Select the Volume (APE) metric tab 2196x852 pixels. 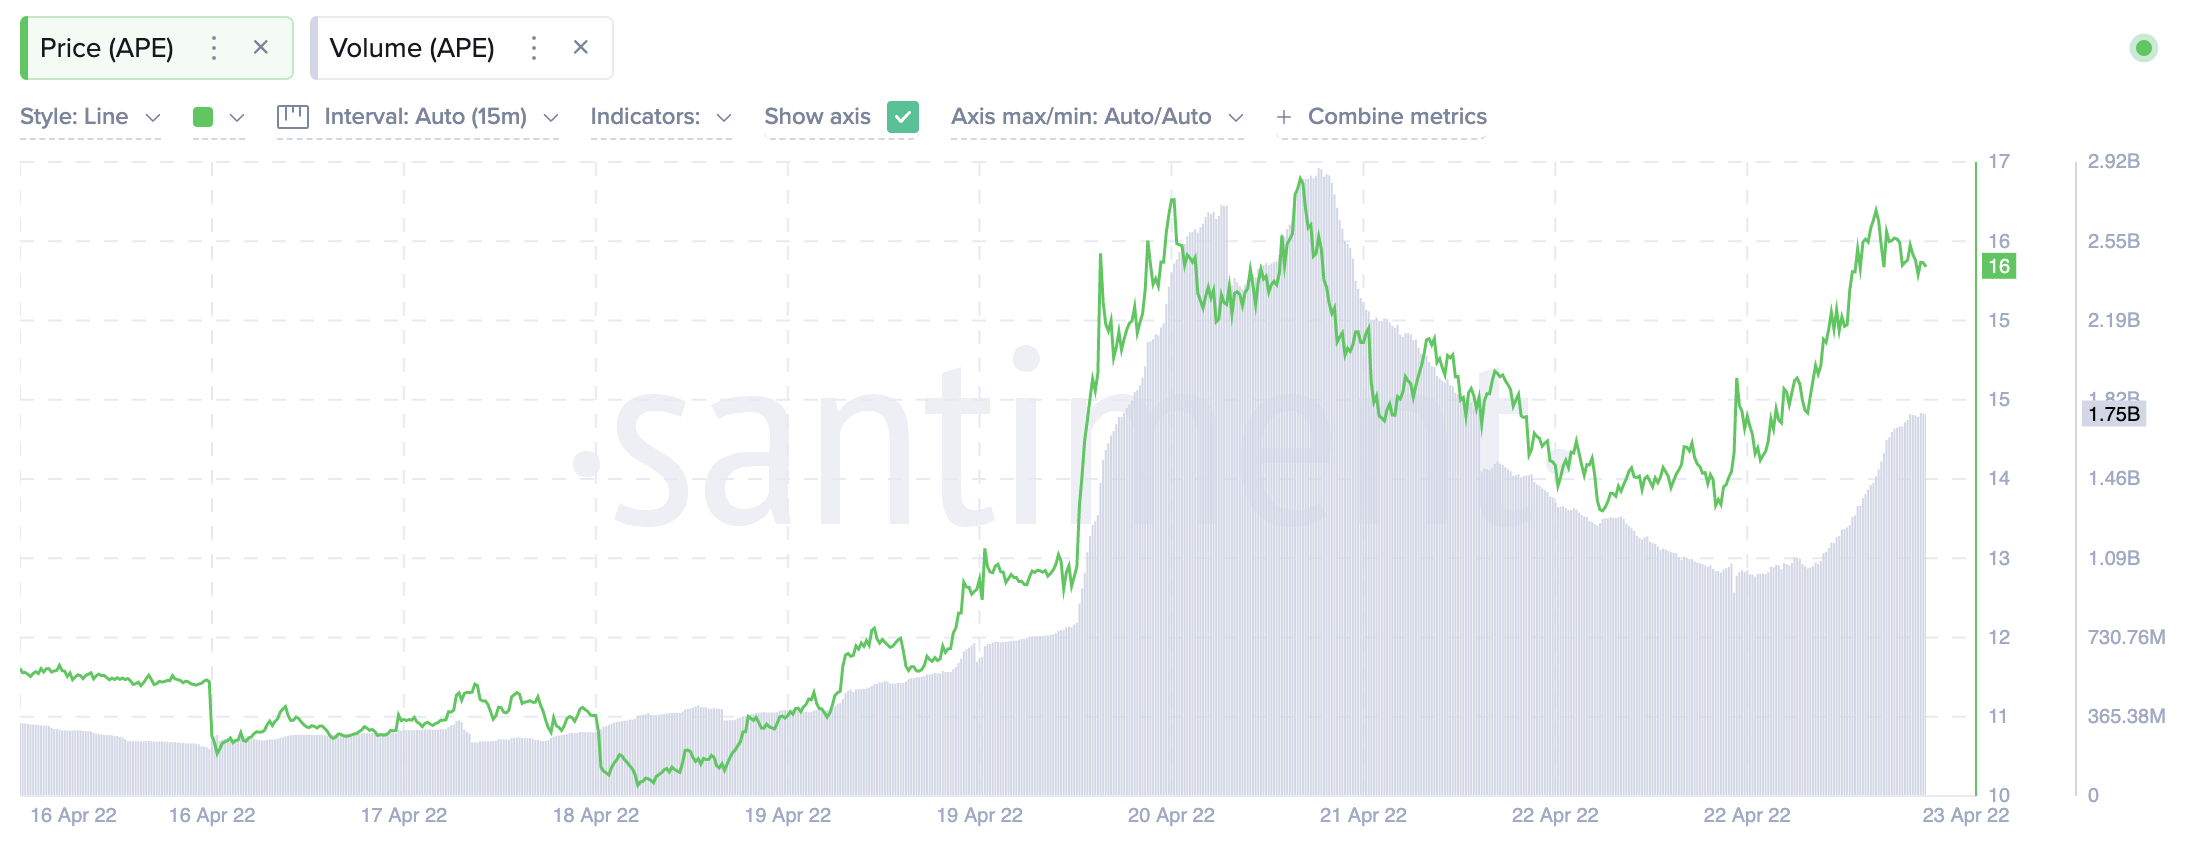pyautogui.click(x=412, y=48)
